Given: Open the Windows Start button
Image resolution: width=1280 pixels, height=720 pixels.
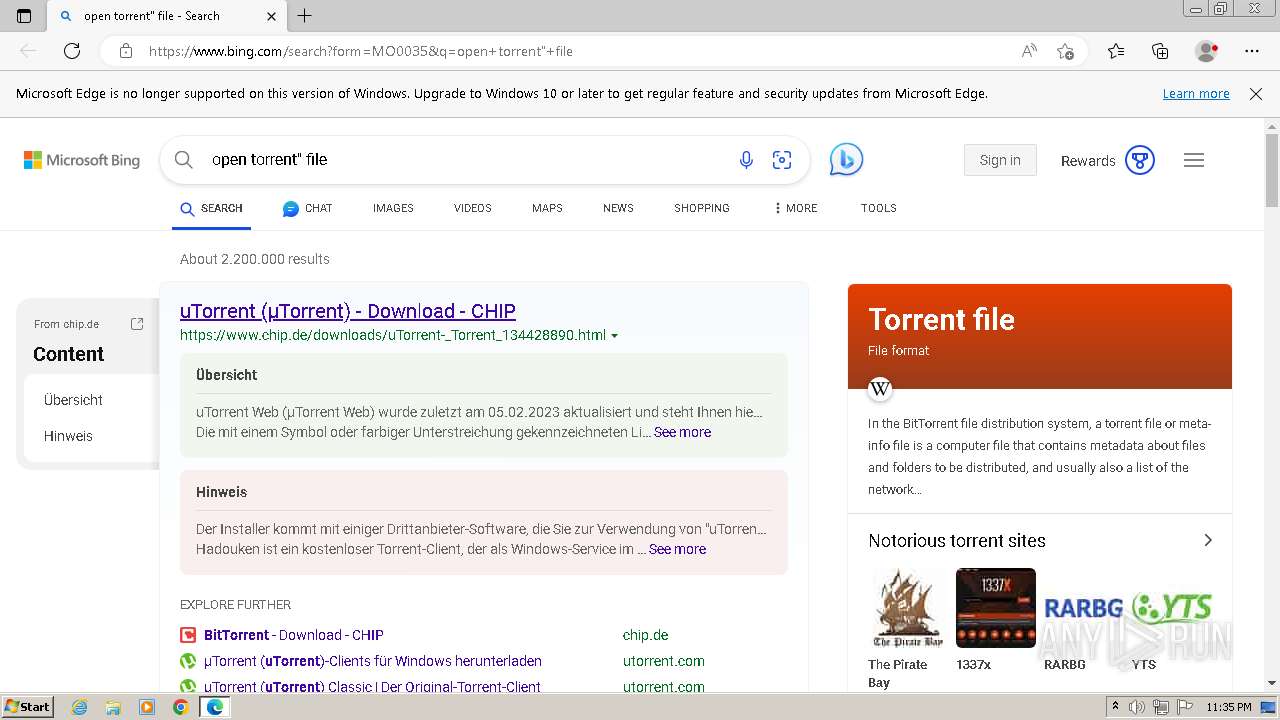Looking at the screenshot, I should pos(27,707).
